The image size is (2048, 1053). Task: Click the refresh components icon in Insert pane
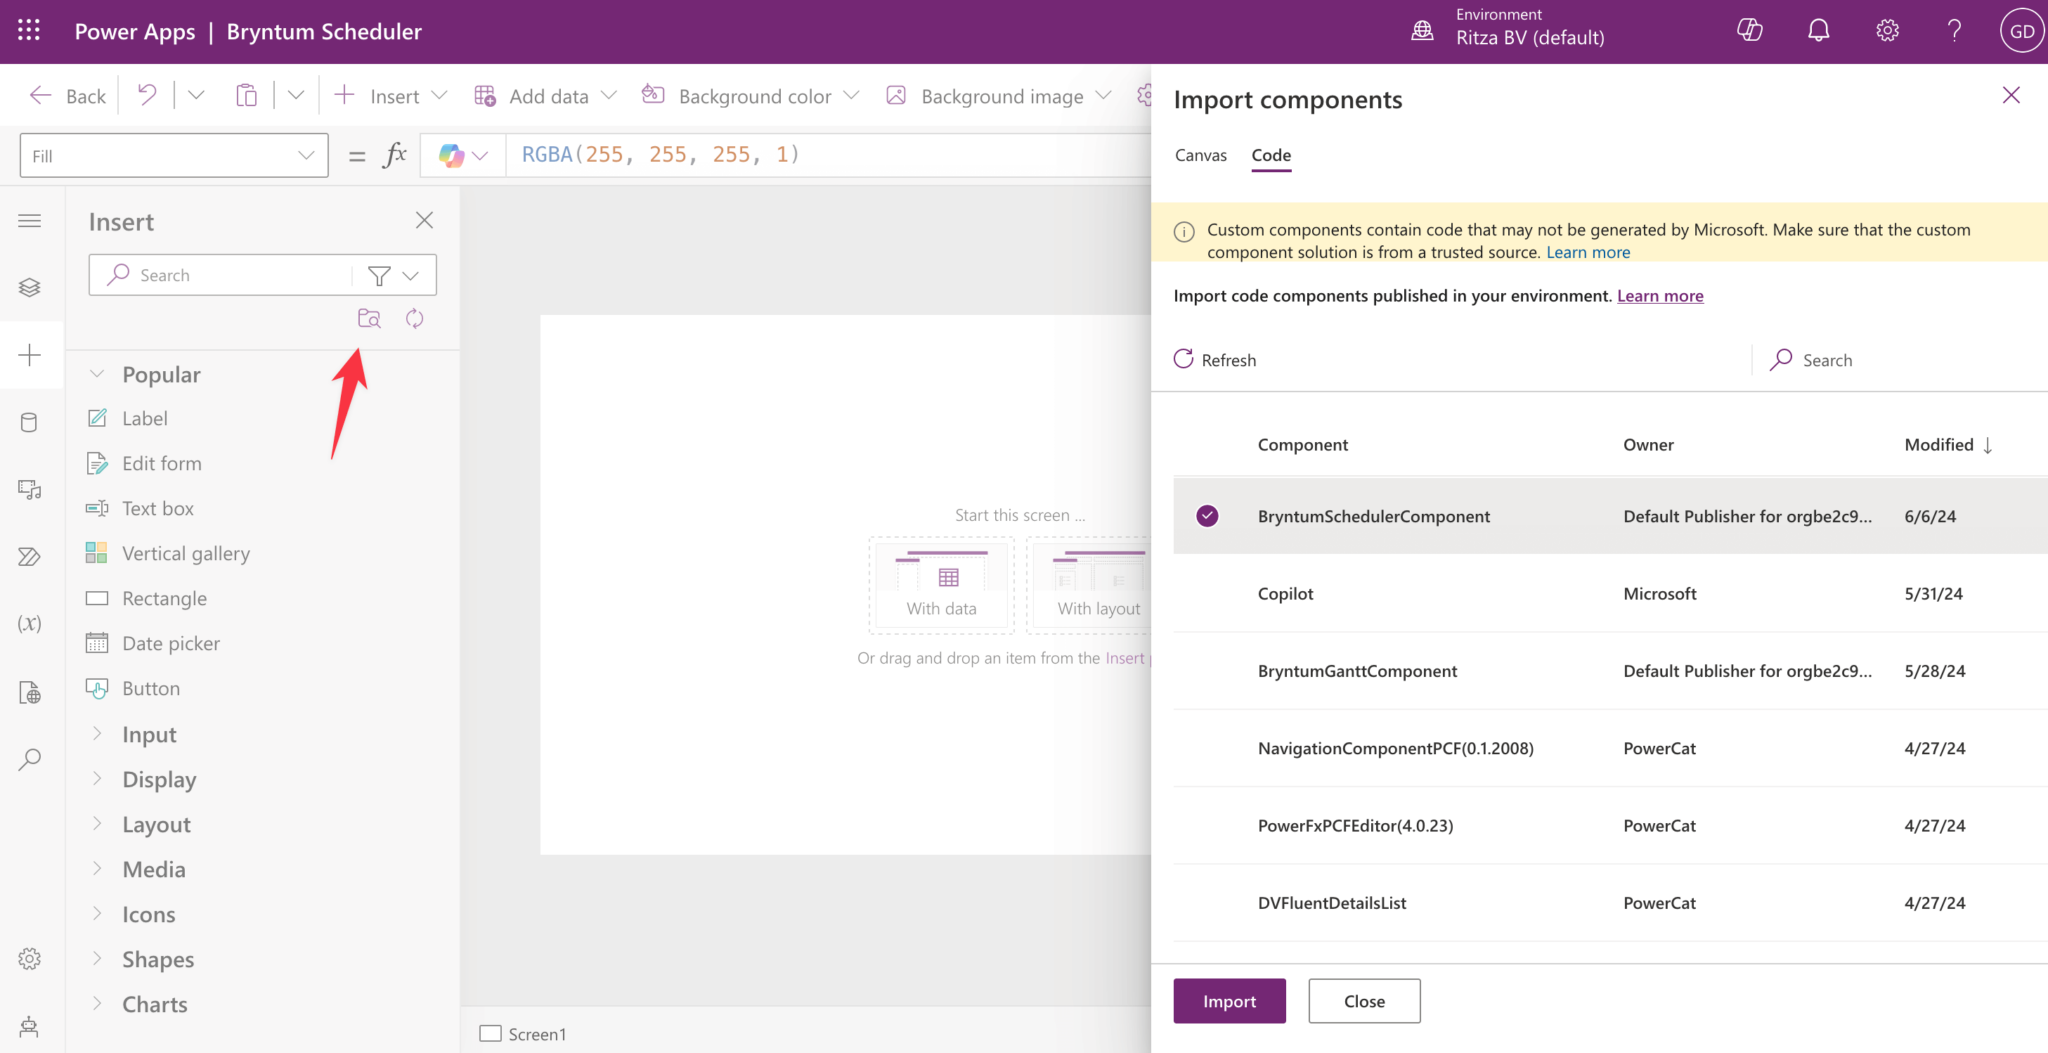414,318
